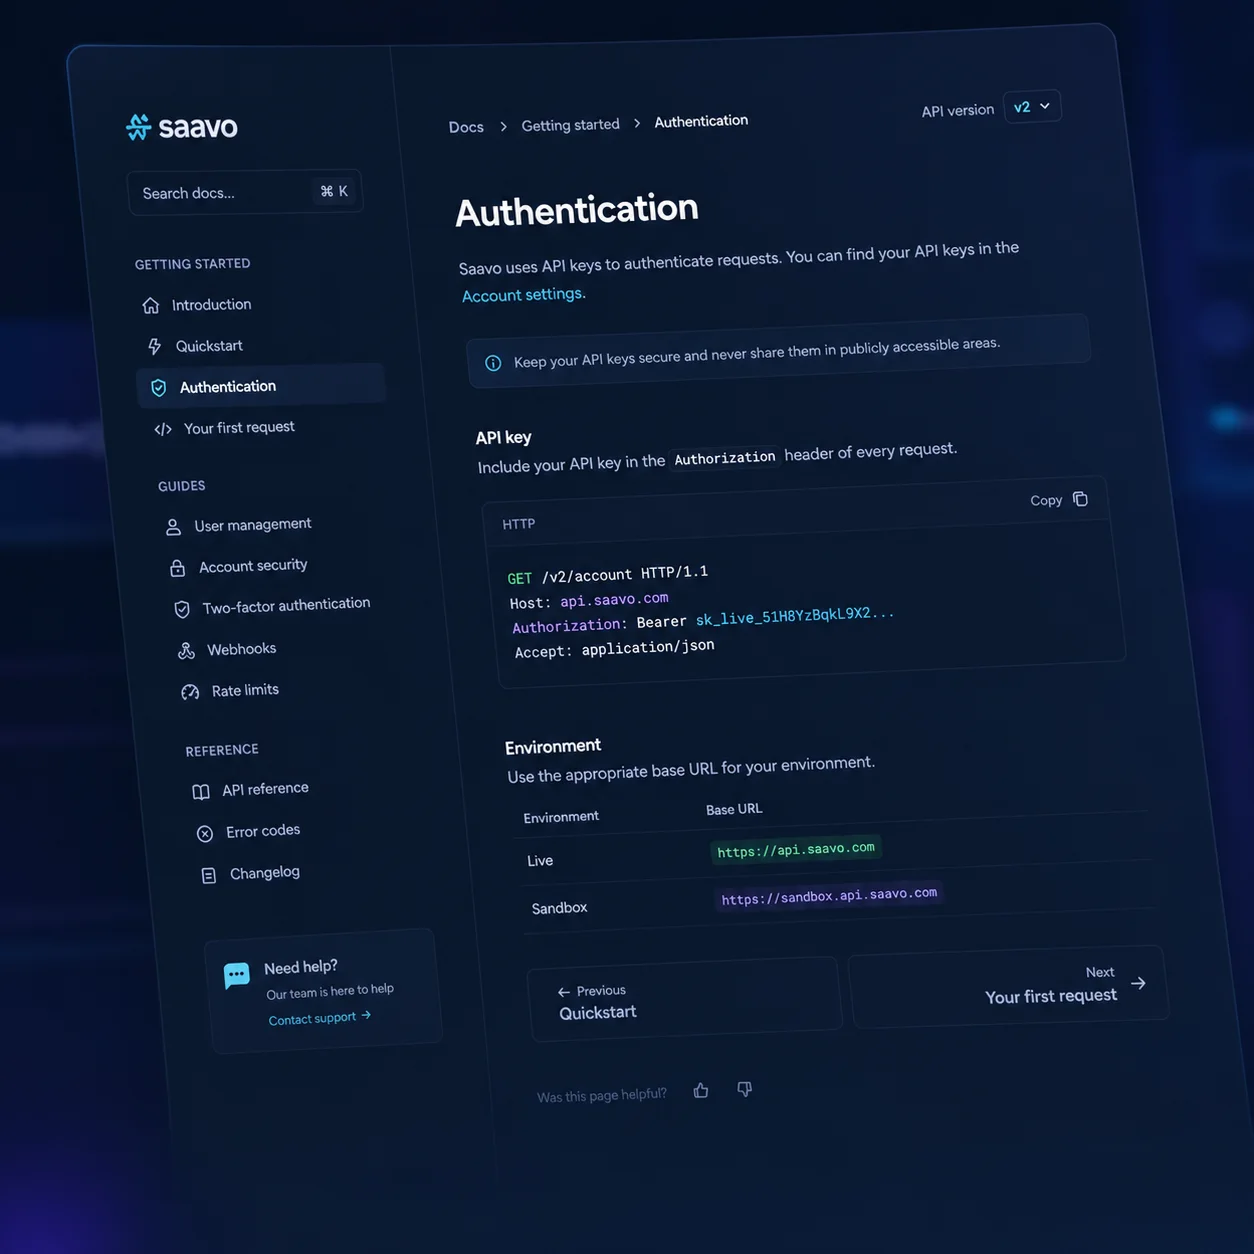
Task: Click the Authorization inline code label in paragraph
Action: (725, 458)
